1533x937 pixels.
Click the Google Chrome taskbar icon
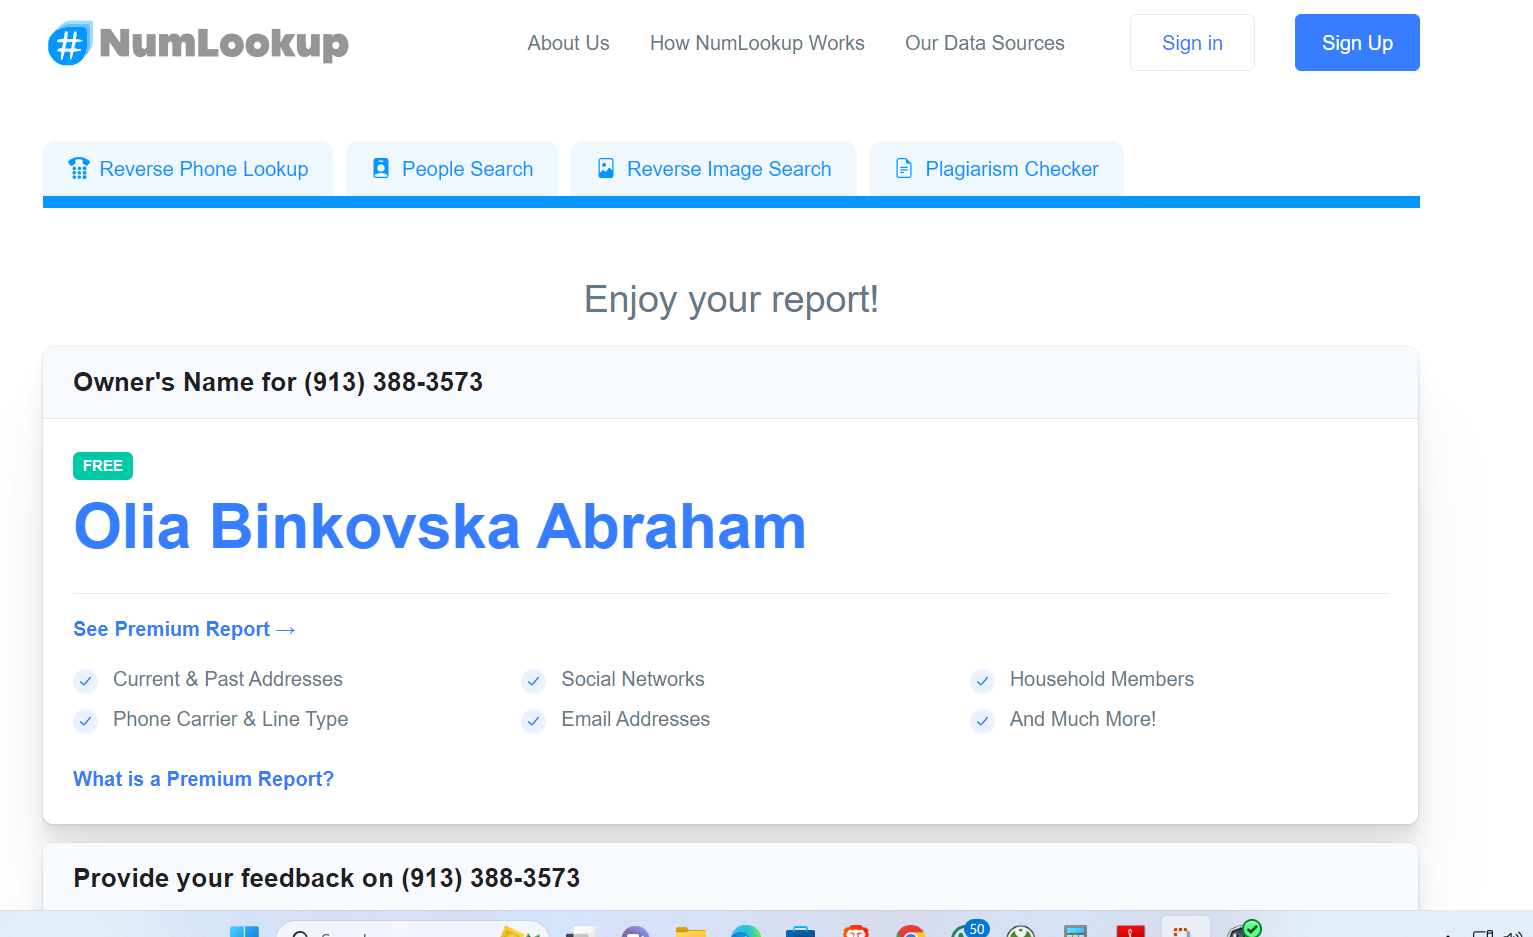911,931
